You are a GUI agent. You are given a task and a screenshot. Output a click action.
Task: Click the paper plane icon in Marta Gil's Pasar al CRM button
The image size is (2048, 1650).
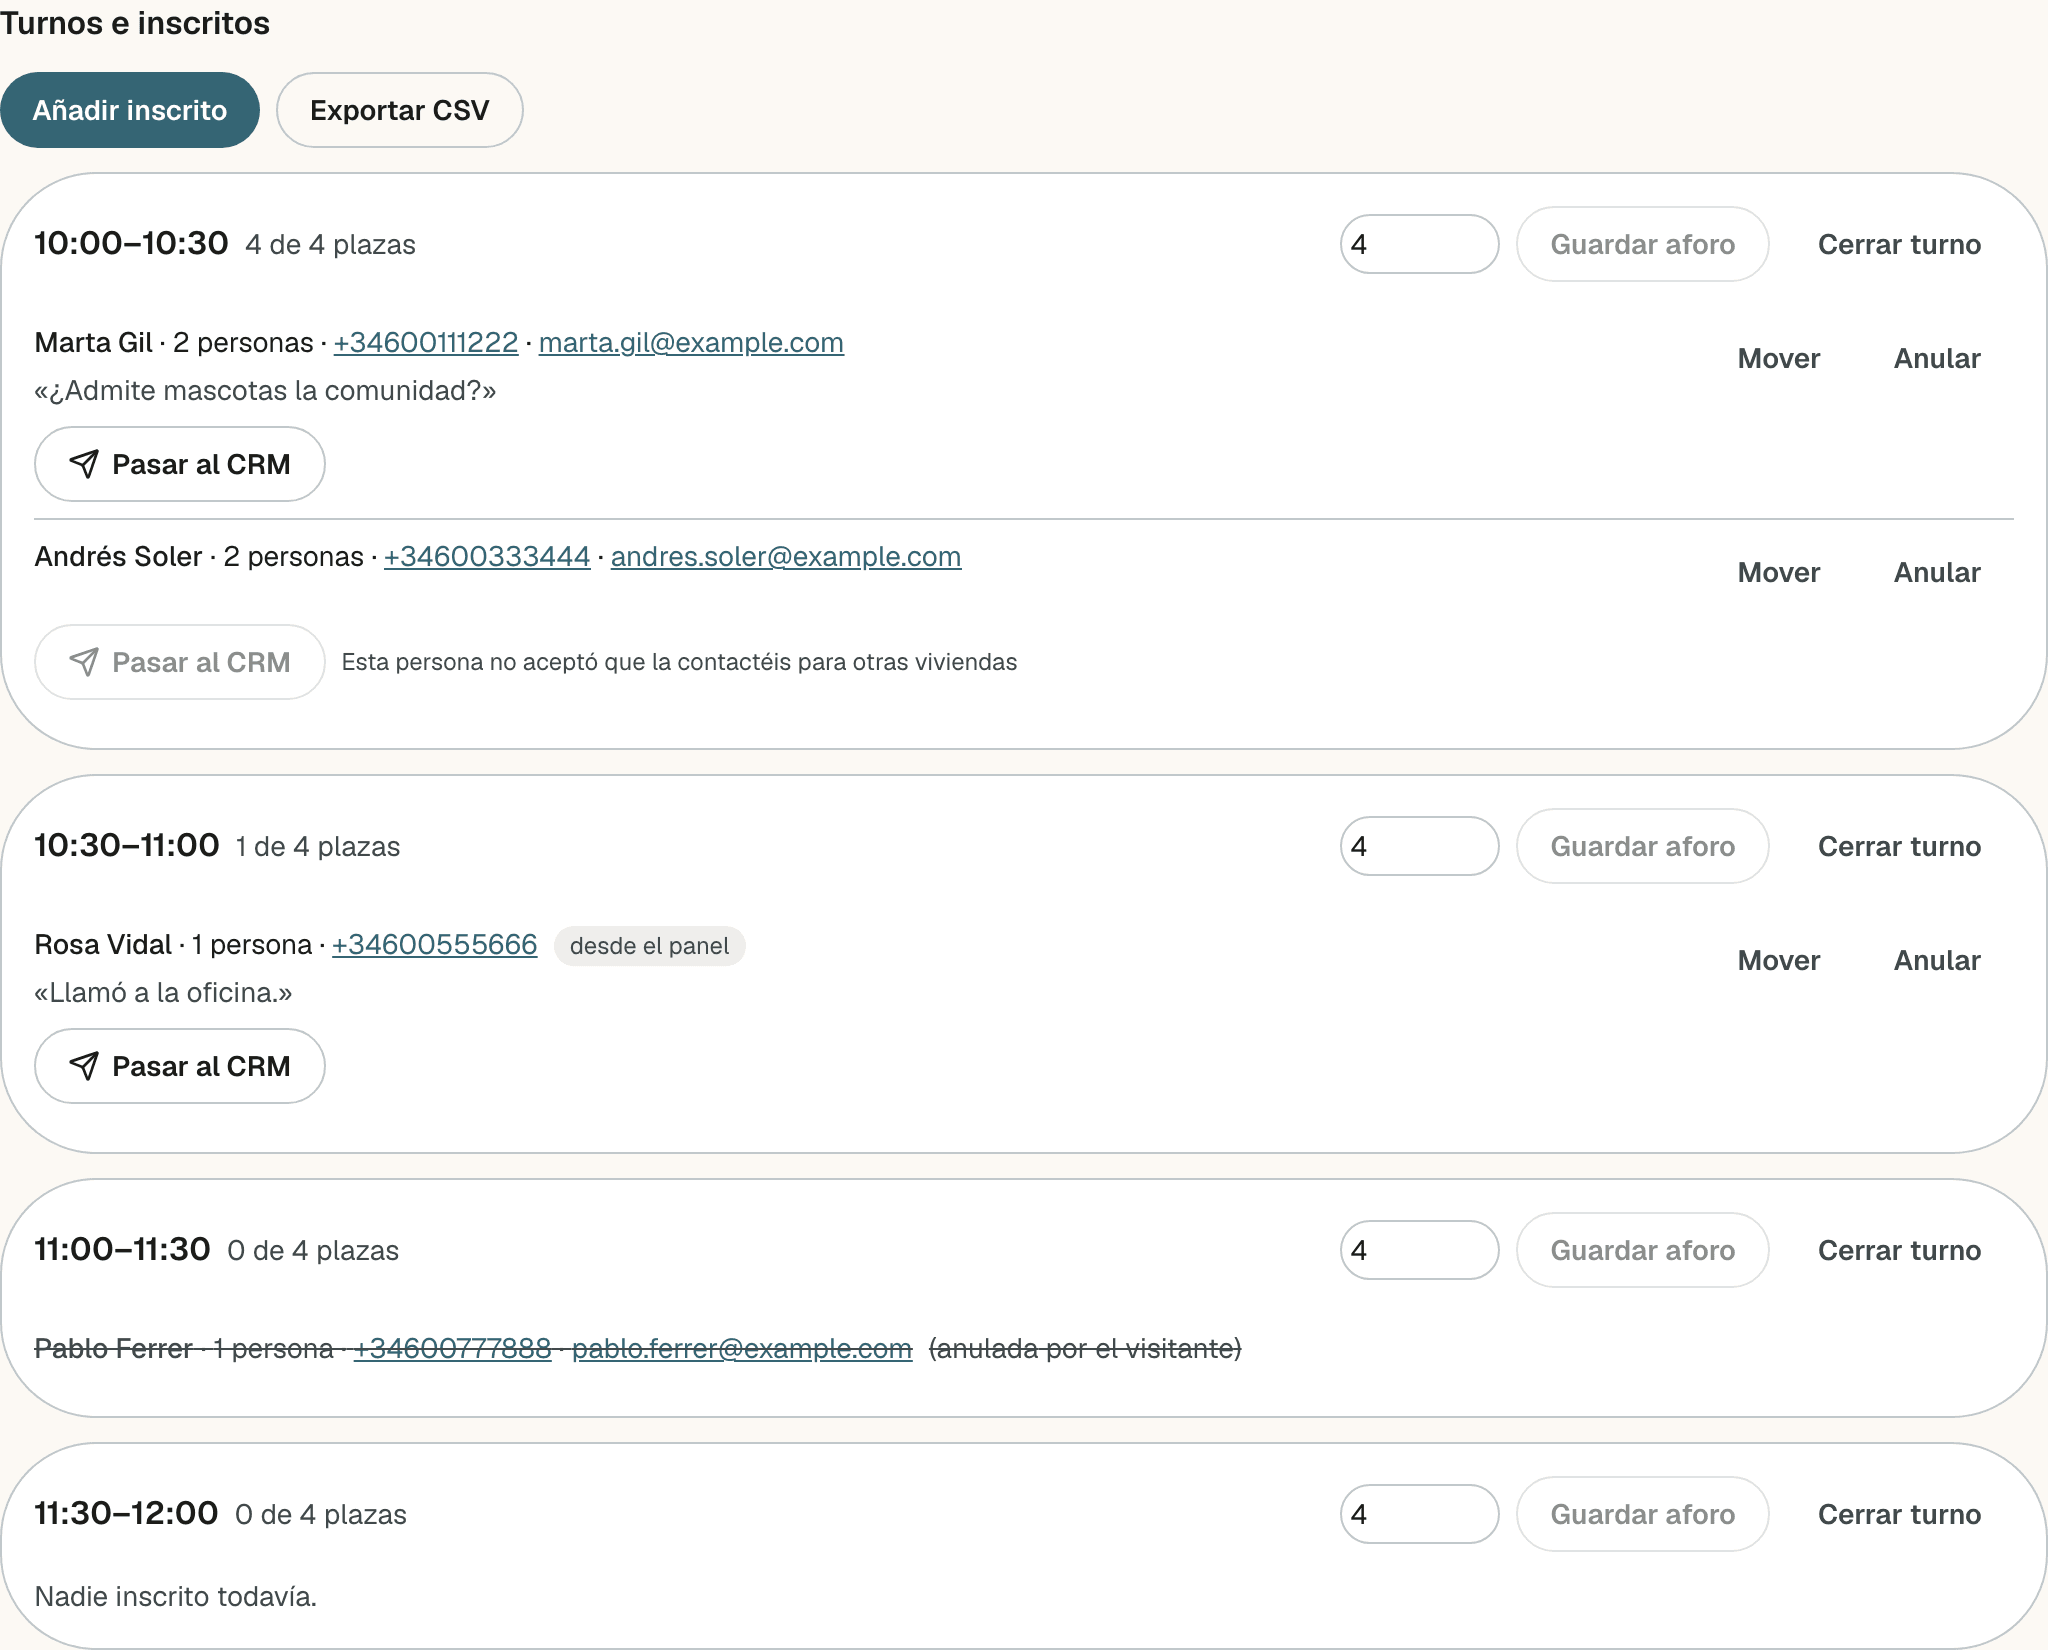tap(84, 464)
